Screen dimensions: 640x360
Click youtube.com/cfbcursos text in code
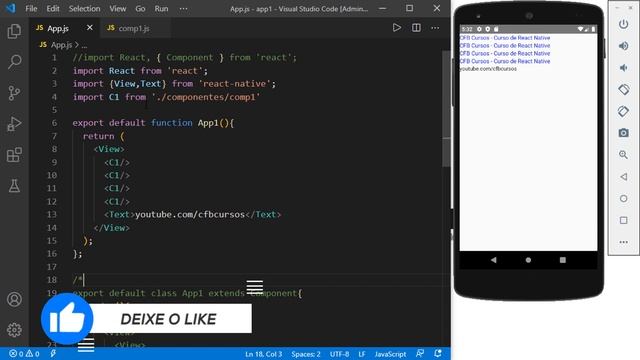pyautogui.click(x=190, y=214)
